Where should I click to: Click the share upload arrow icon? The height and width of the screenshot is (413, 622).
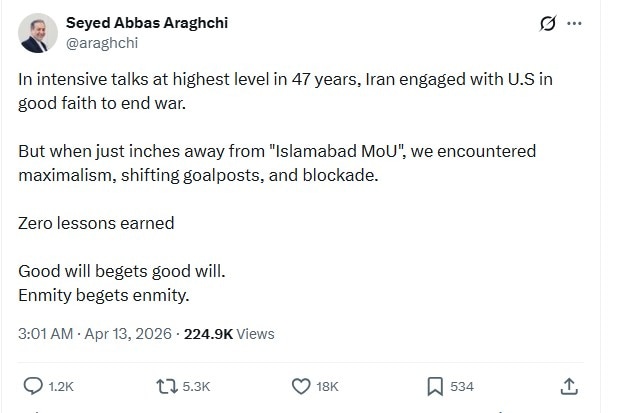coord(569,386)
